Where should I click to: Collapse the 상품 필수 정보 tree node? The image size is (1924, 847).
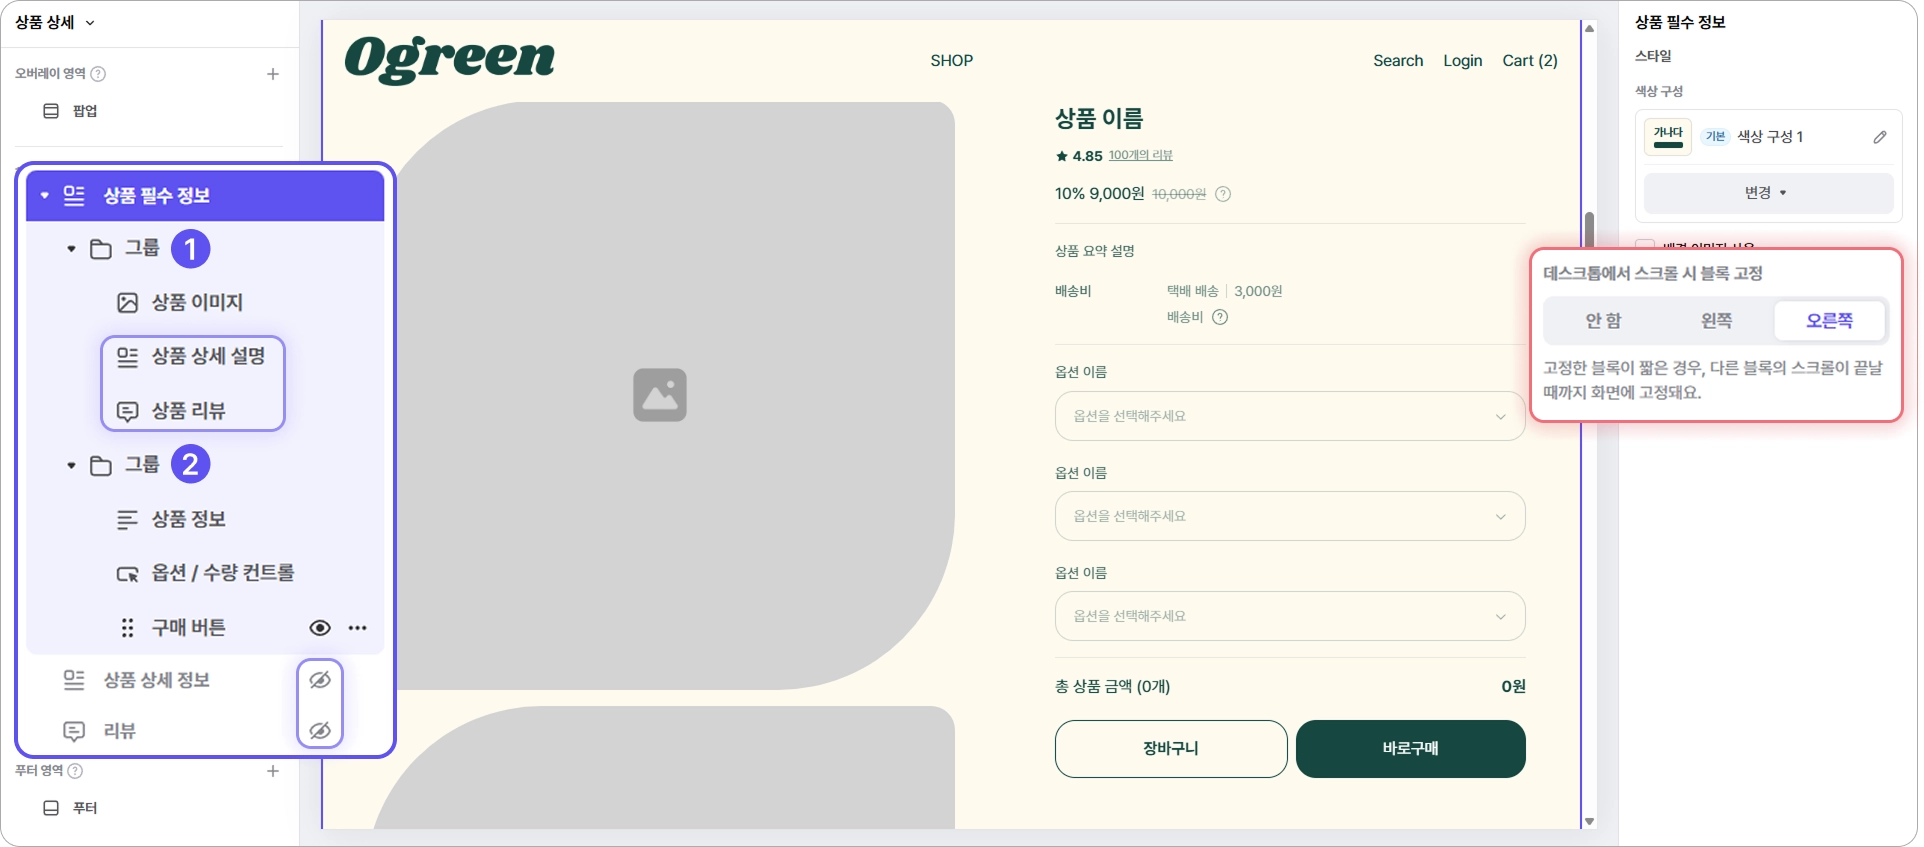coord(45,195)
